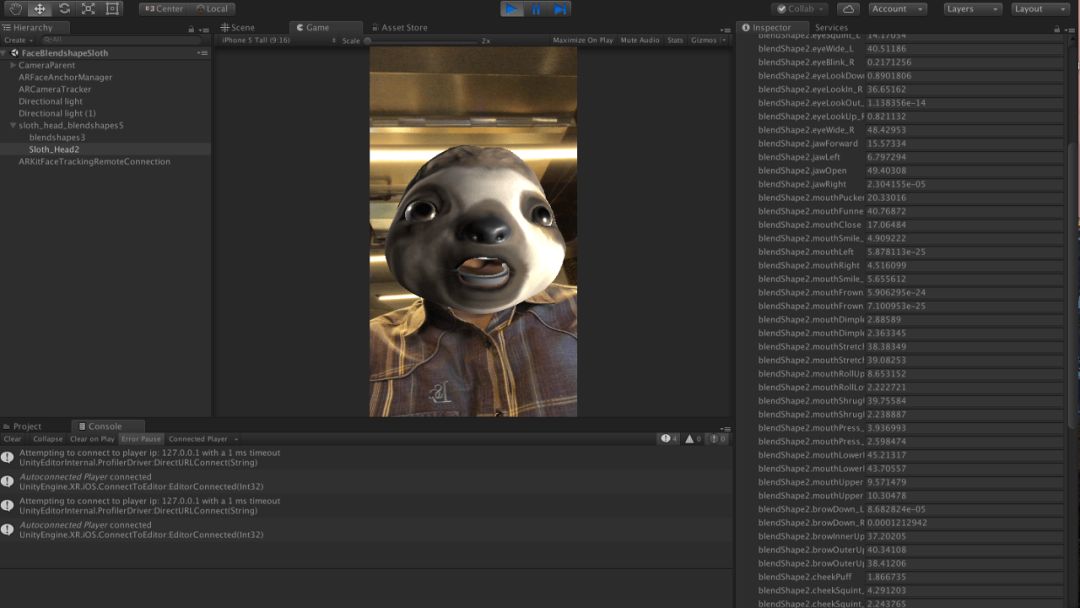Image resolution: width=1080 pixels, height=608 pixels.
Task: Select the Hand tool in the toolbar
Action: tap(15, 9)
